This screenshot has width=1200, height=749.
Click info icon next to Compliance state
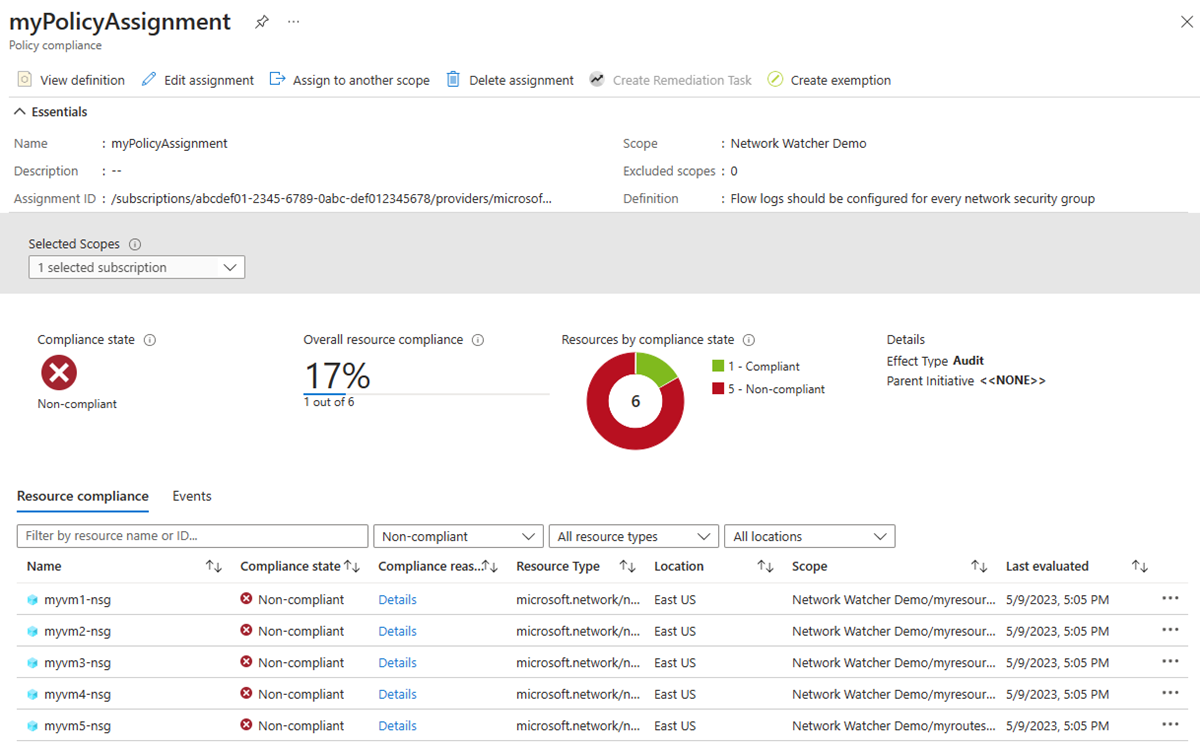coord(150,340)
